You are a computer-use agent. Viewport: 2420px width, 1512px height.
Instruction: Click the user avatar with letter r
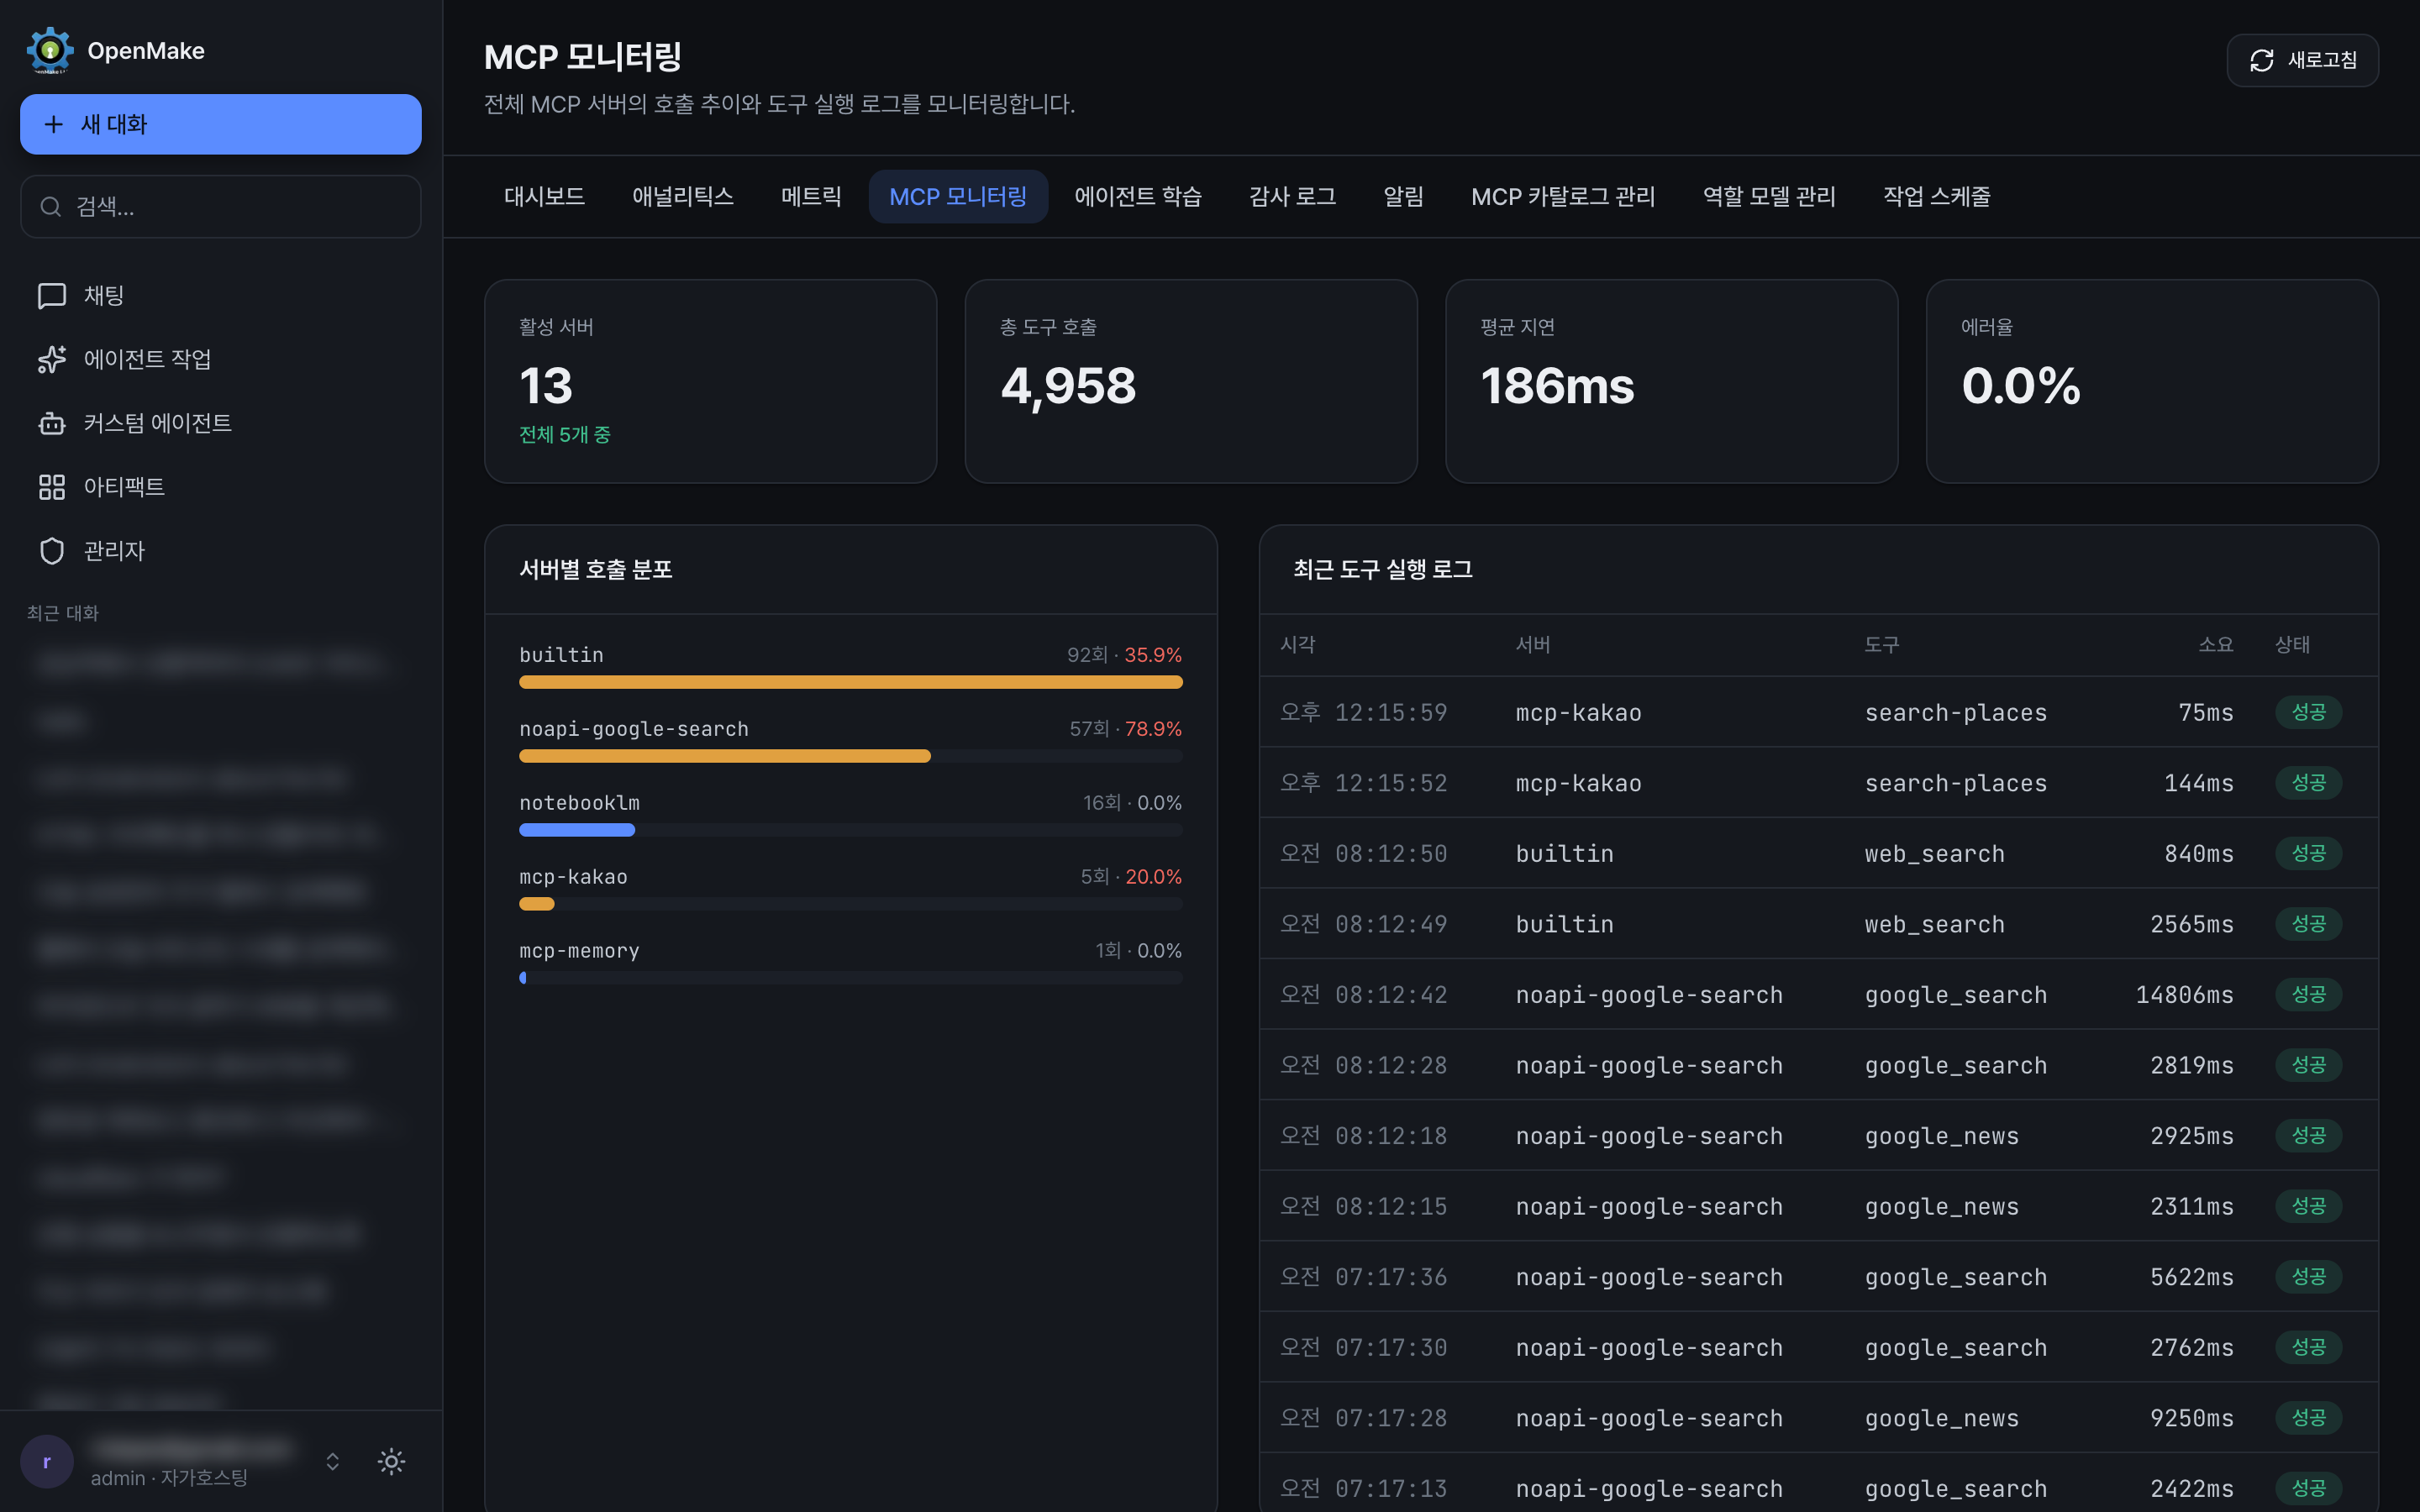(x=47, y=1462)
